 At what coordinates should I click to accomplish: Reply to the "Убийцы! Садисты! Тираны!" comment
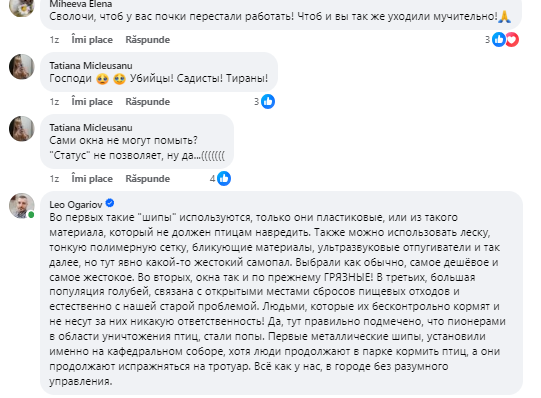[148, 102]
